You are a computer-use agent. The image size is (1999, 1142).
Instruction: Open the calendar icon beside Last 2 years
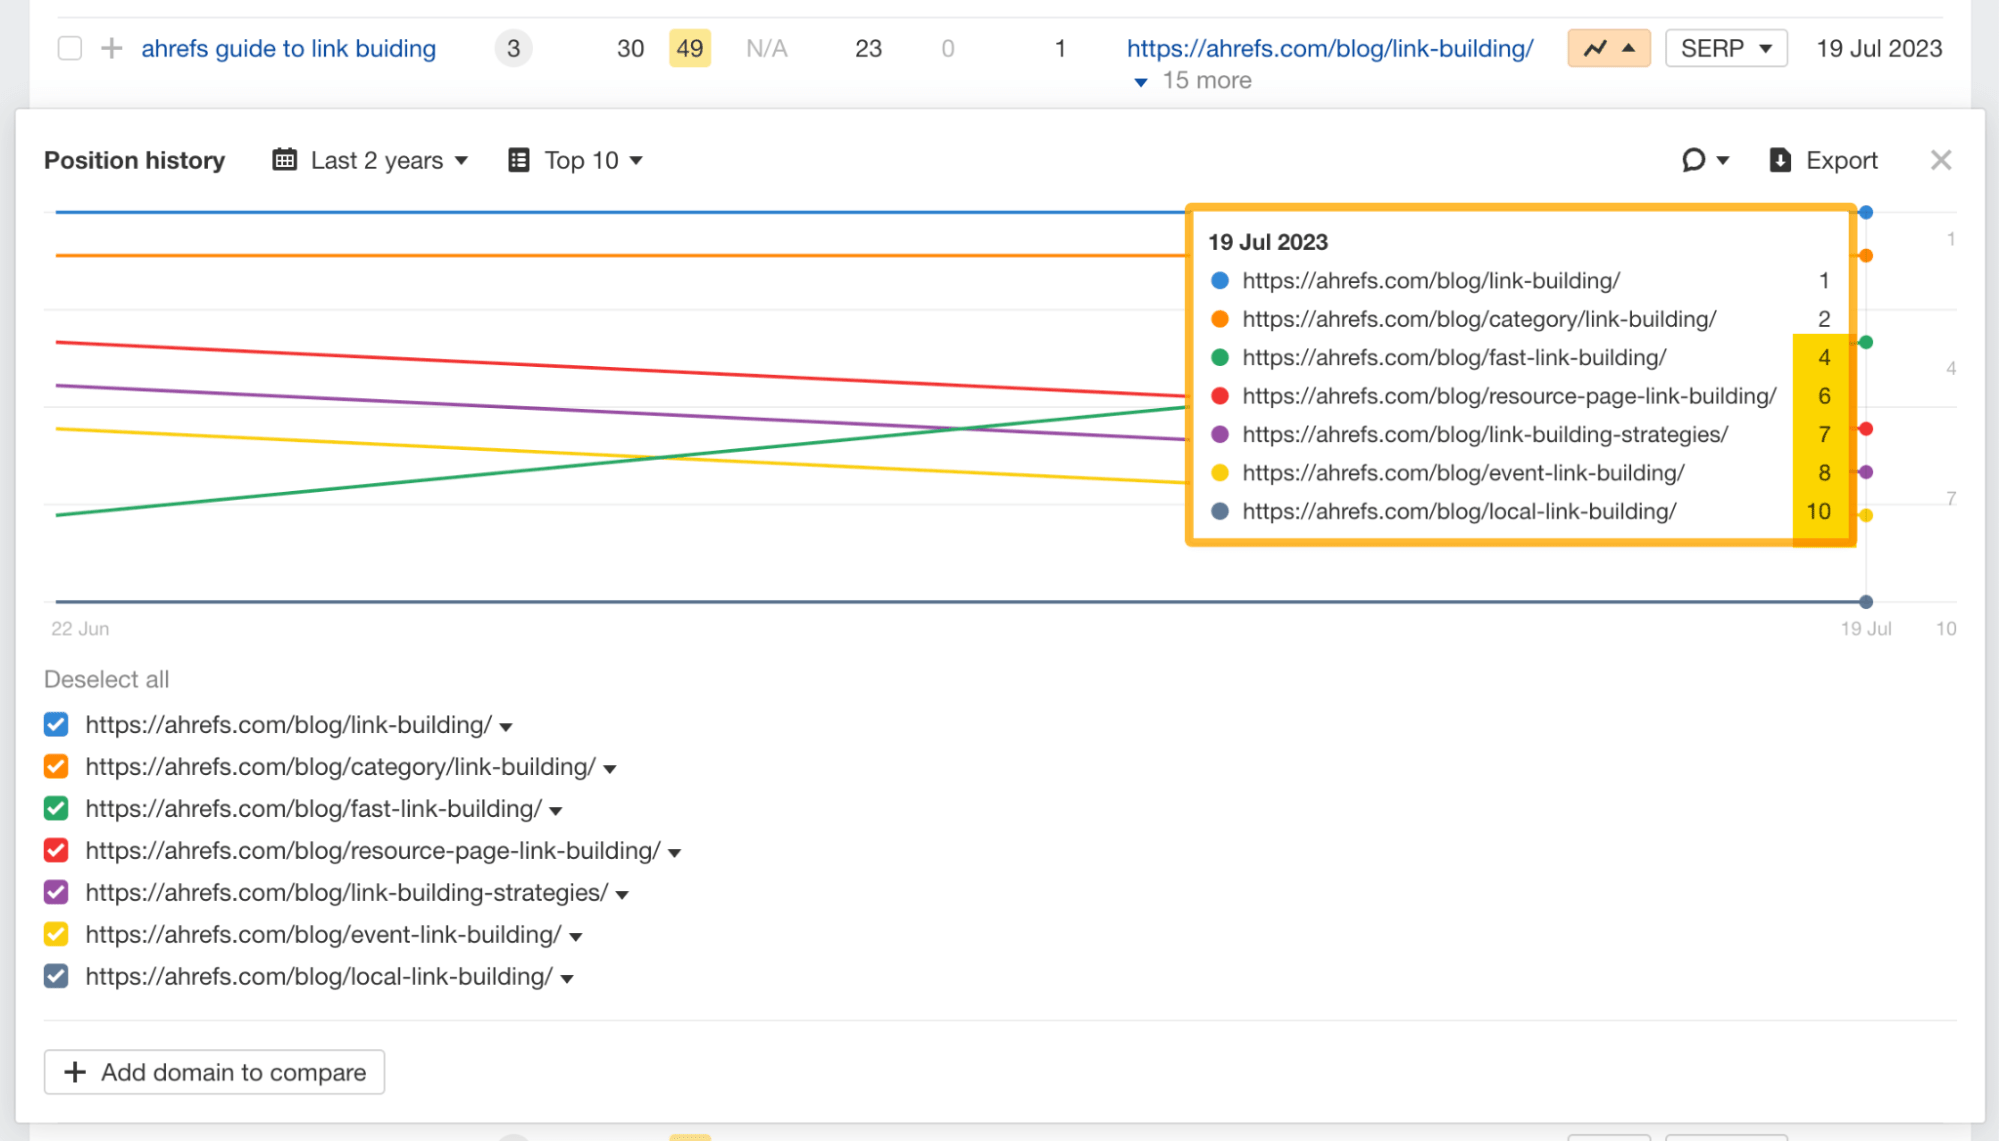(284, 160)
